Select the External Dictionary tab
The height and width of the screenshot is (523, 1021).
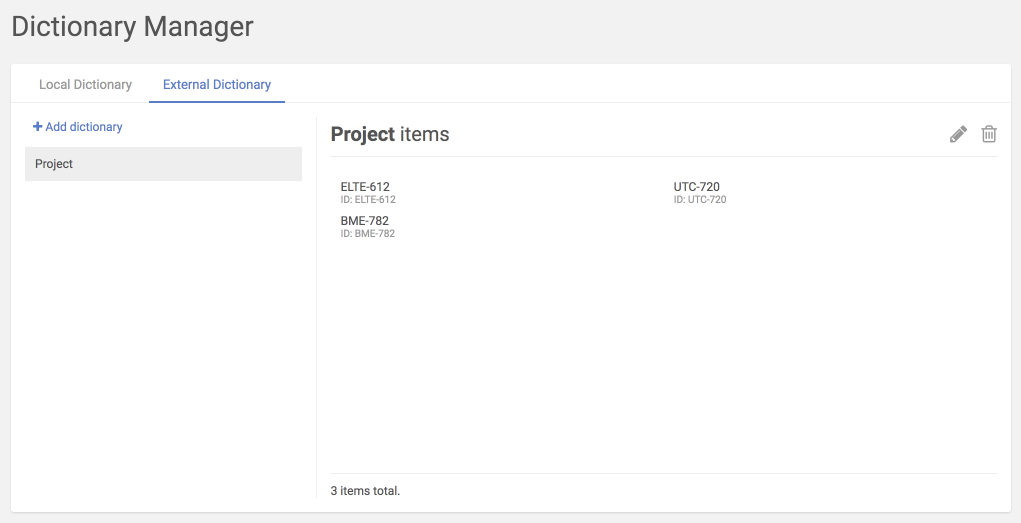[217, 85]
